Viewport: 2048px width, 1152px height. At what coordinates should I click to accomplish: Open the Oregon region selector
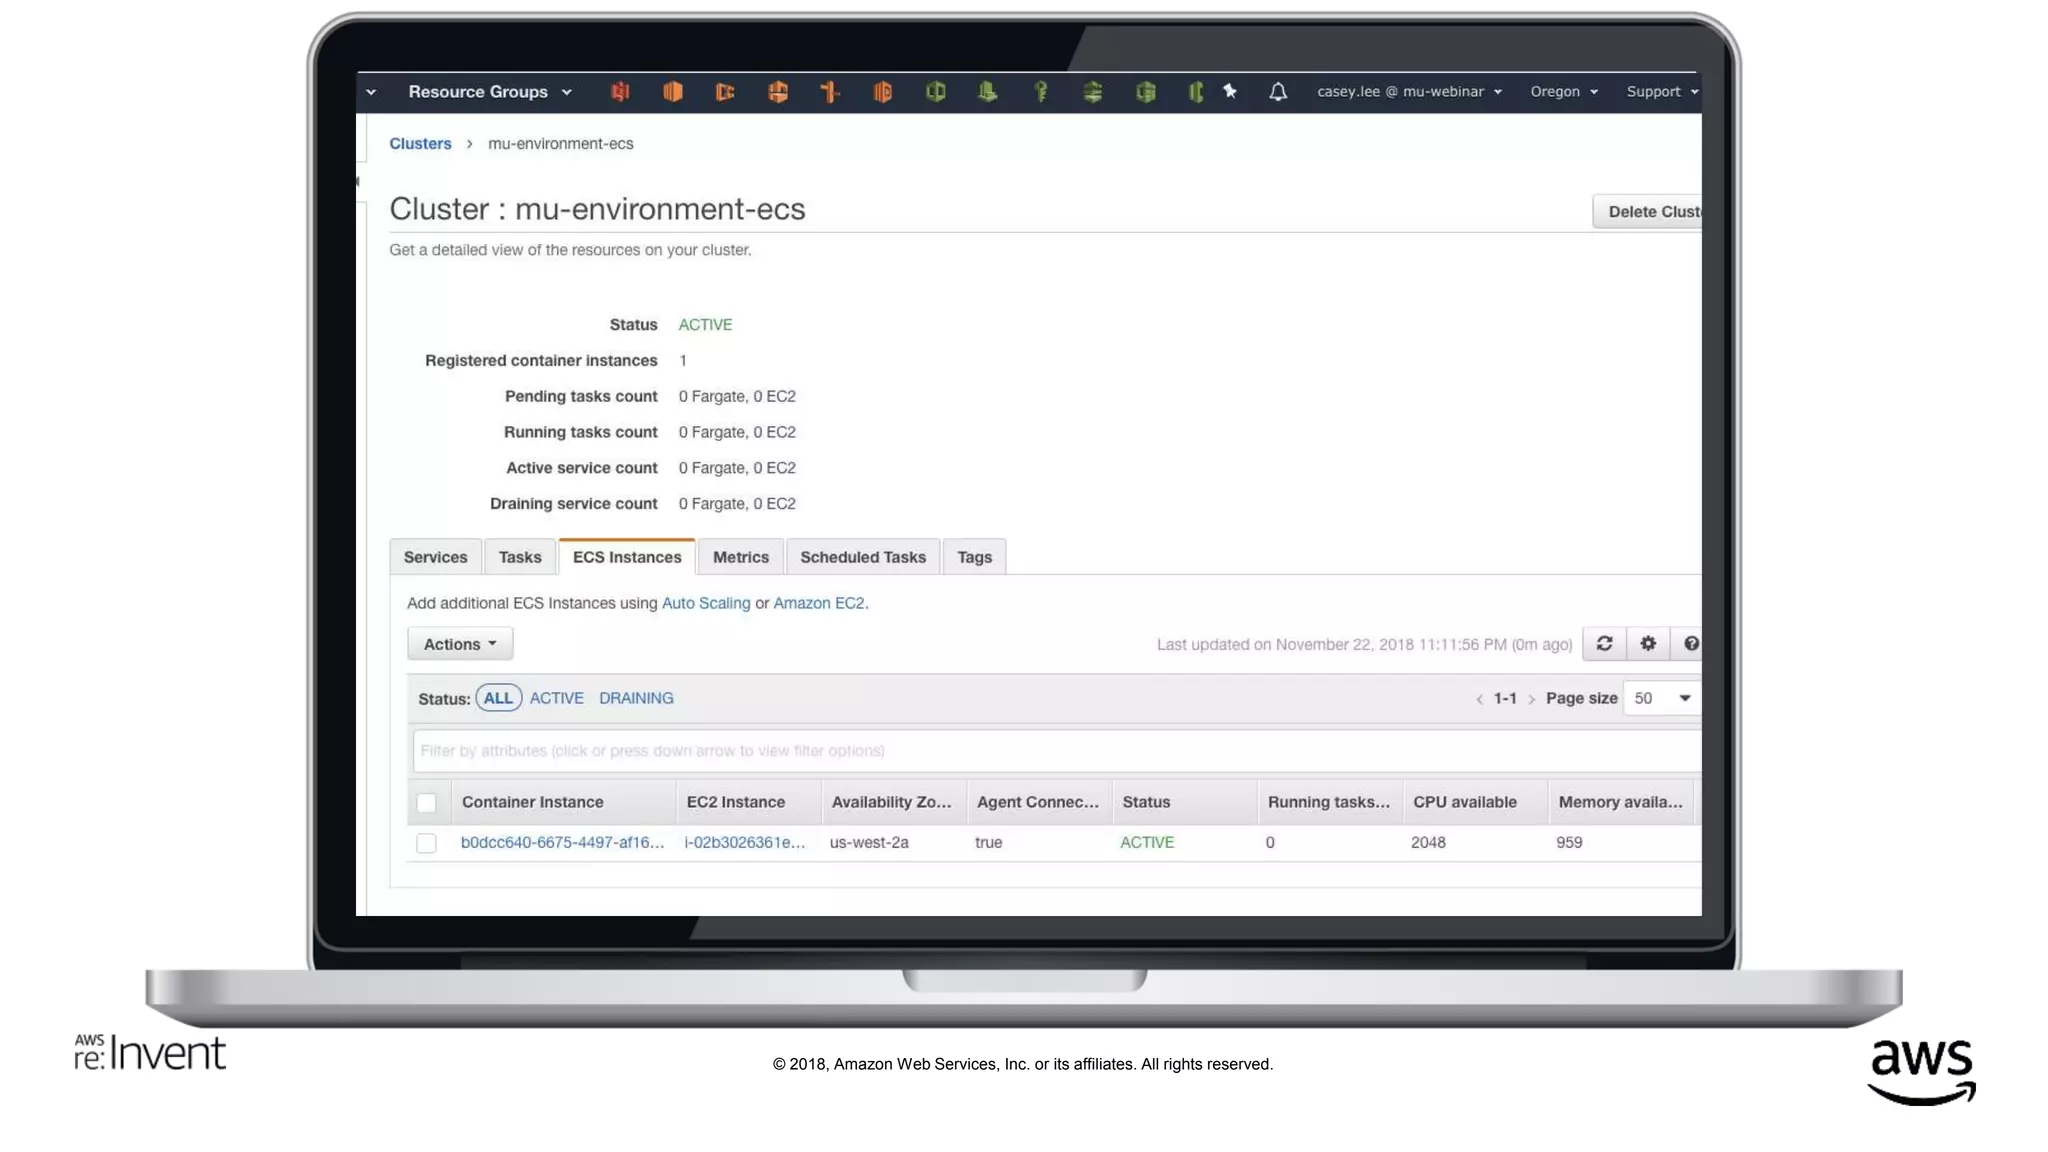pos(1564,92)
